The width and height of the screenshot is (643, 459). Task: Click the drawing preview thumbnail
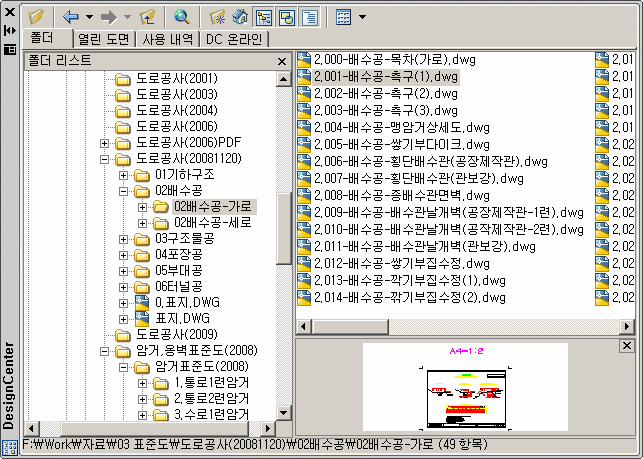pyautogui.click(x=465, y=387)
